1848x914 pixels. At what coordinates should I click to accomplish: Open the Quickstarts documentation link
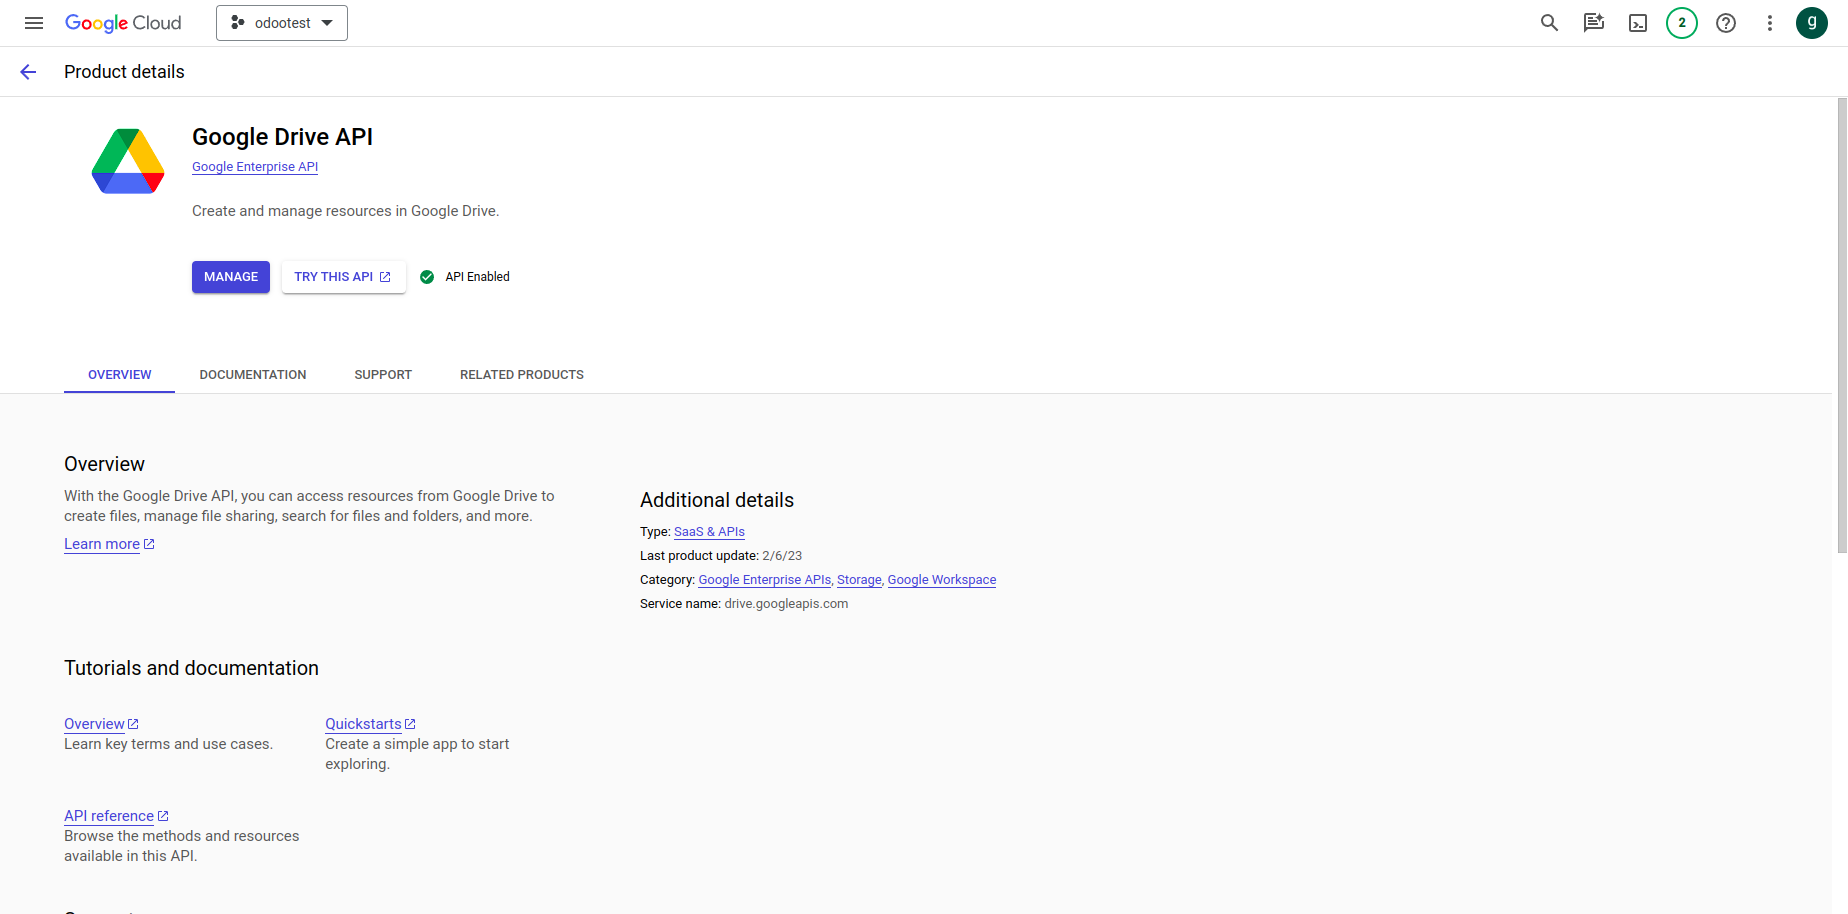[363, 724]
